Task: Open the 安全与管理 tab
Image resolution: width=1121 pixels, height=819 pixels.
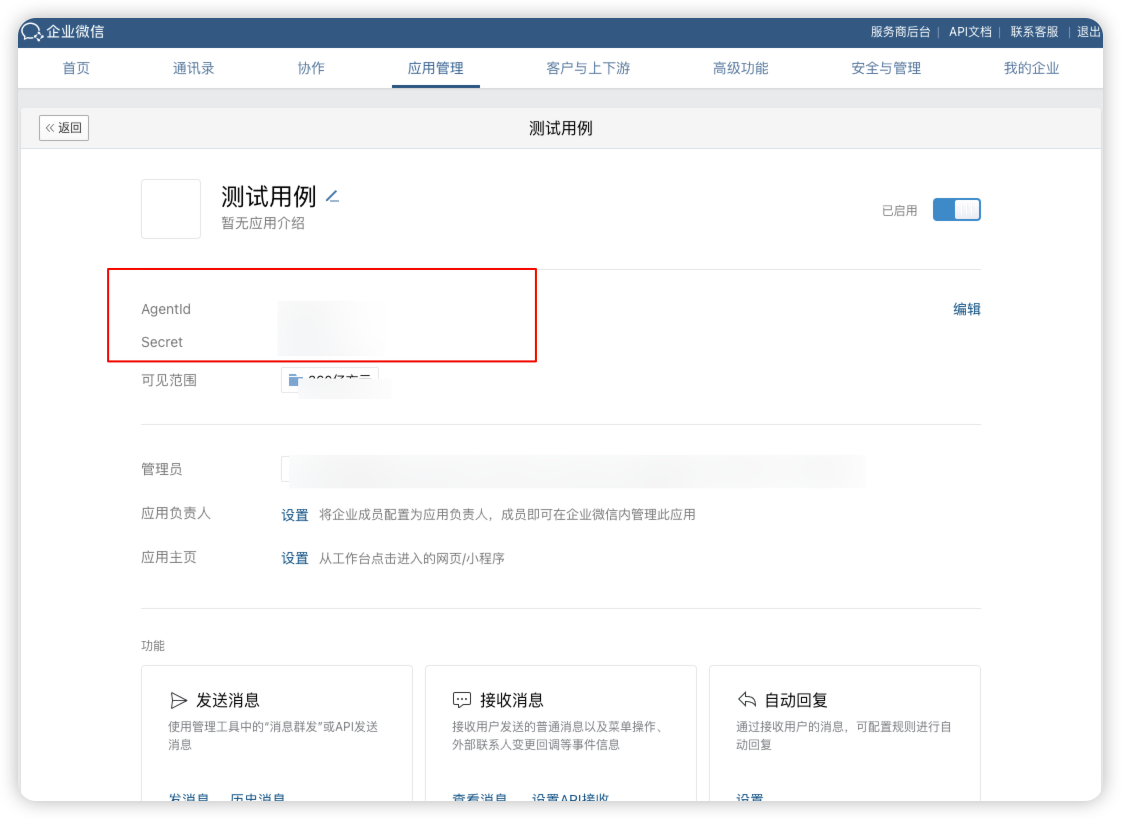Action: pos(885,68)
